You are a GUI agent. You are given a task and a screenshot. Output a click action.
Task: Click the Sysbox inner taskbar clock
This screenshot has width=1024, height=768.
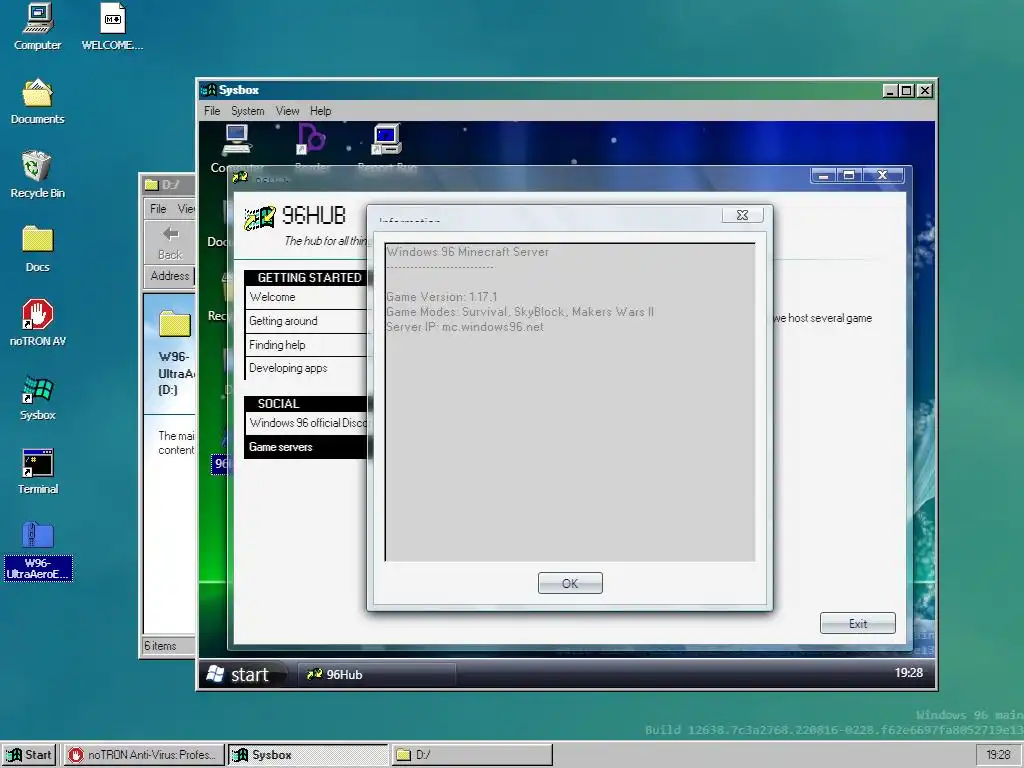(908, 673)
